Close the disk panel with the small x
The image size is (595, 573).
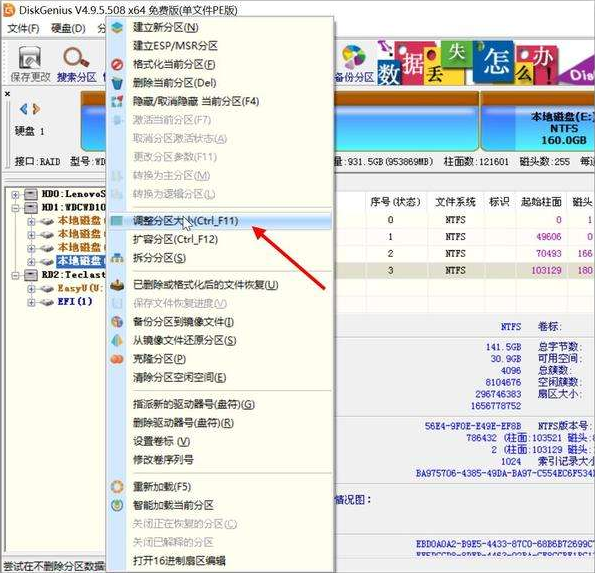tap(7, 94)
